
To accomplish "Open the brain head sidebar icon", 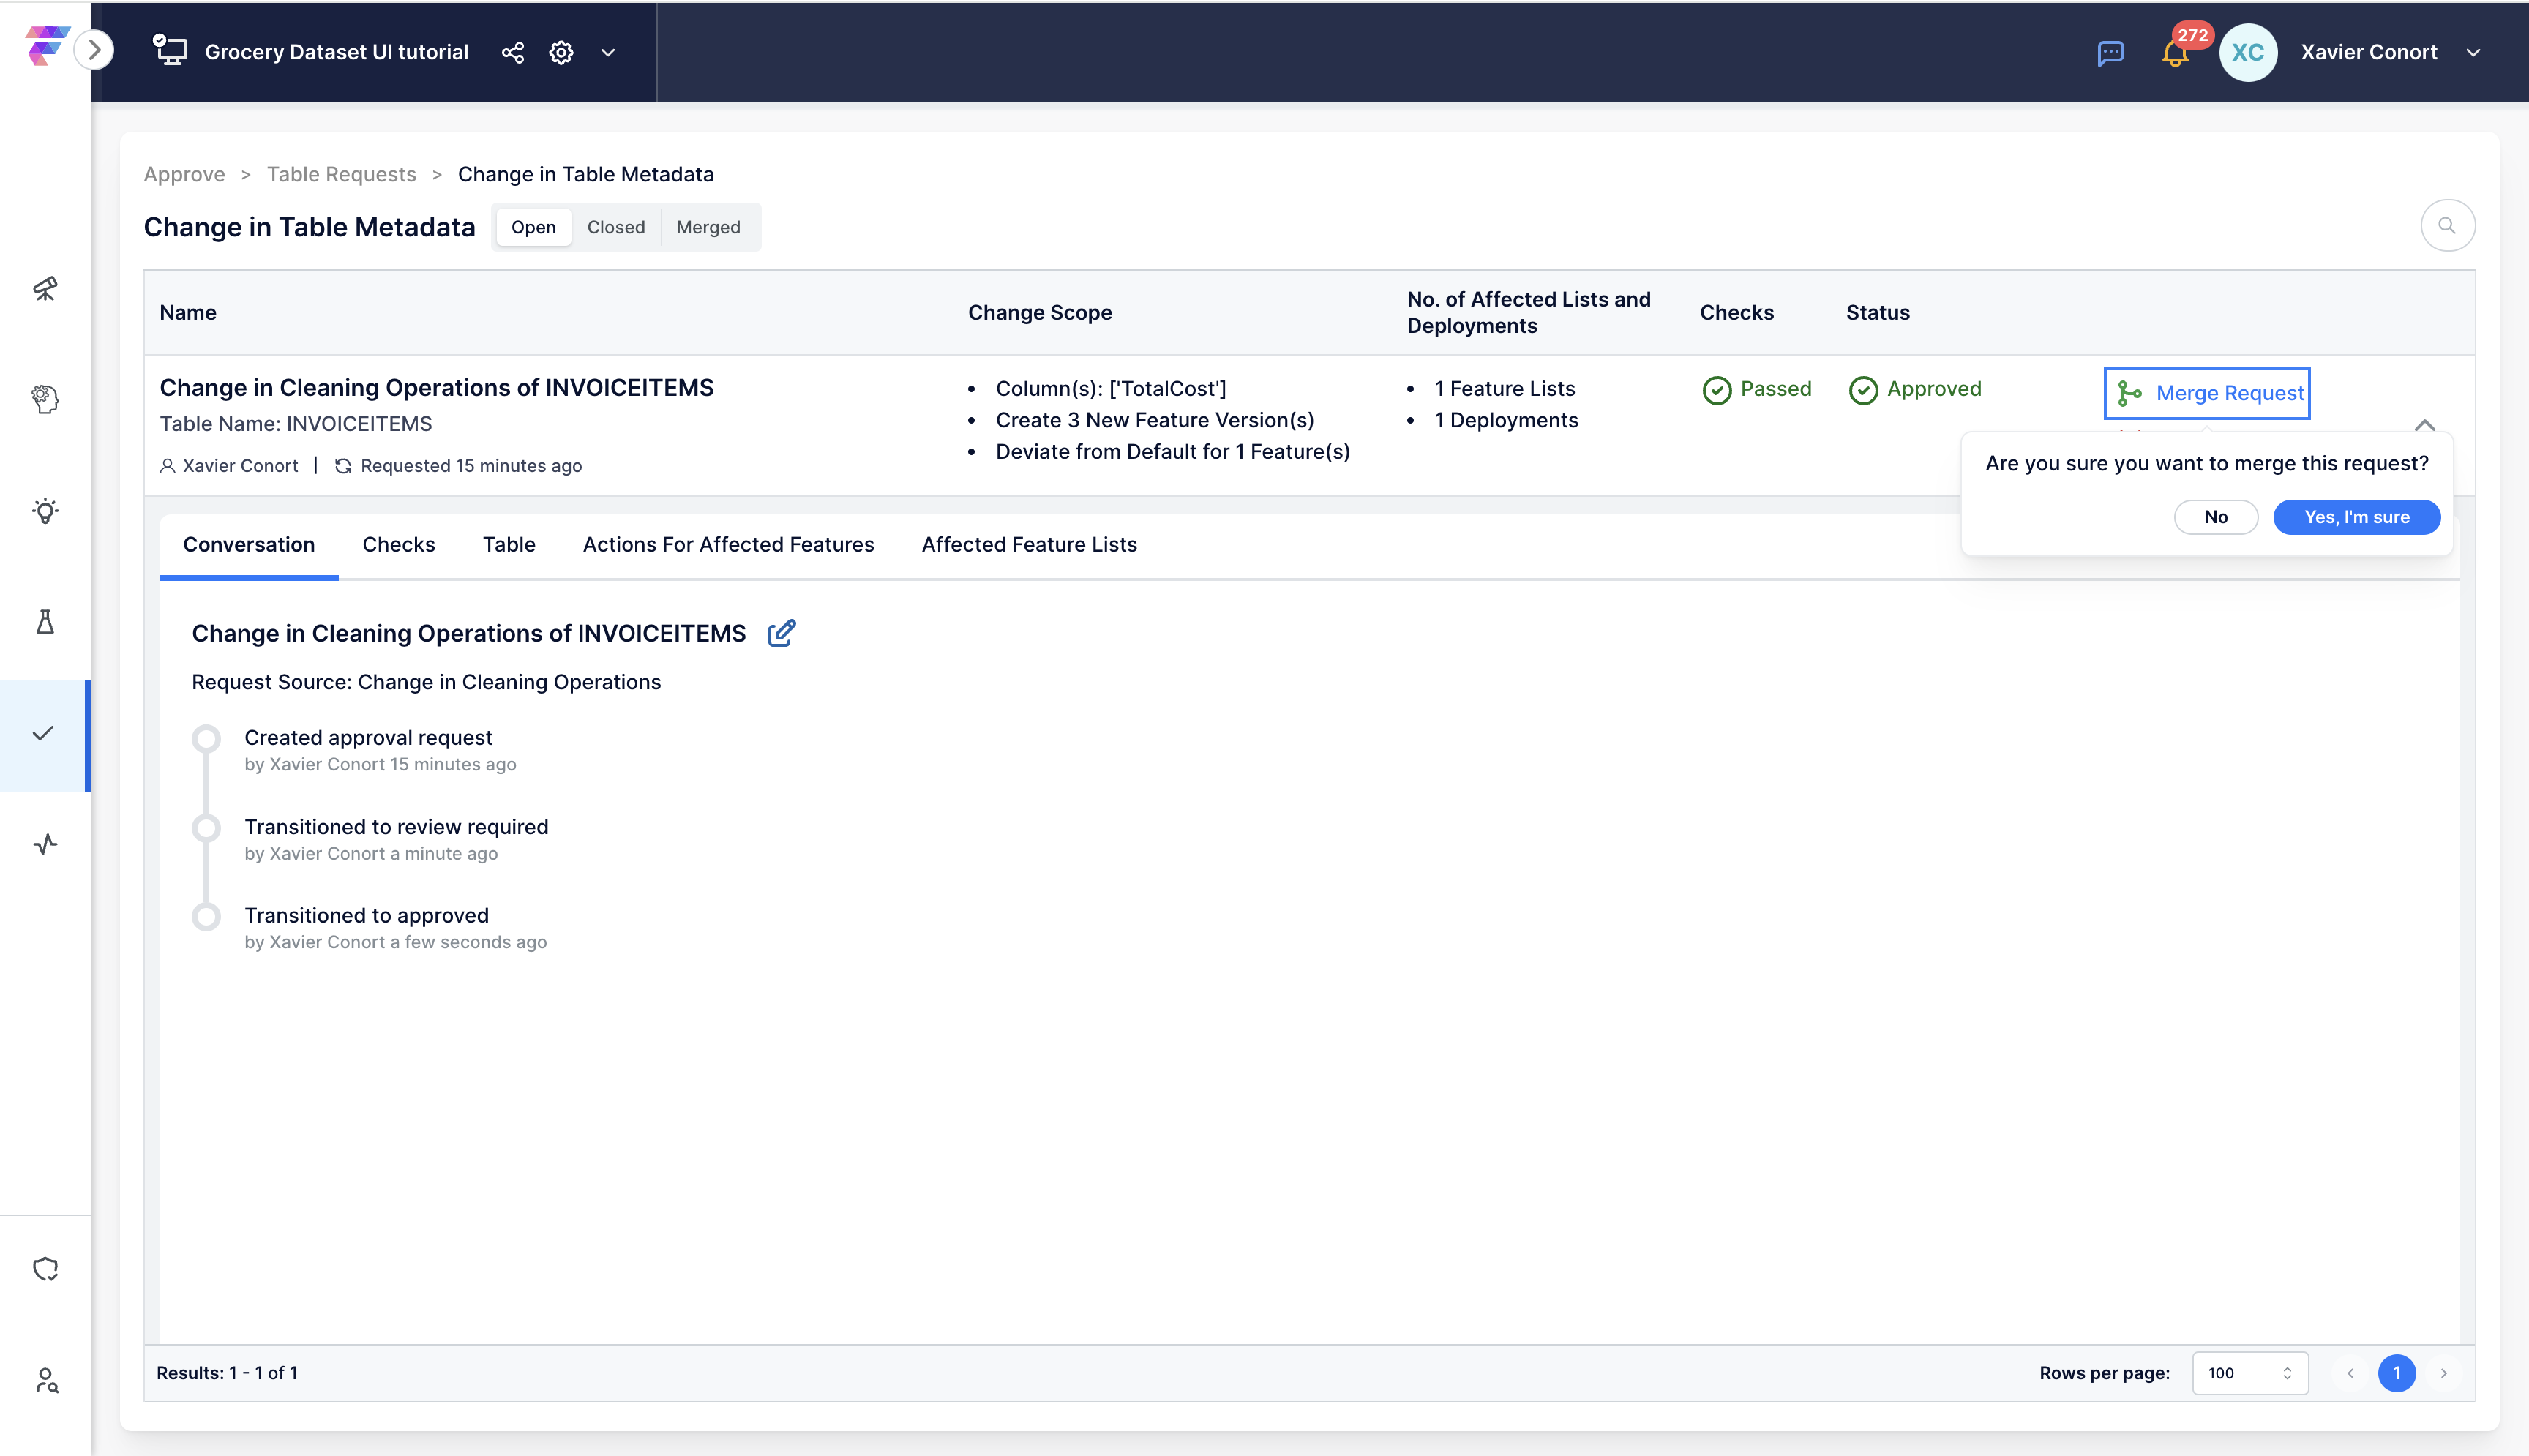I will (45, 399).
